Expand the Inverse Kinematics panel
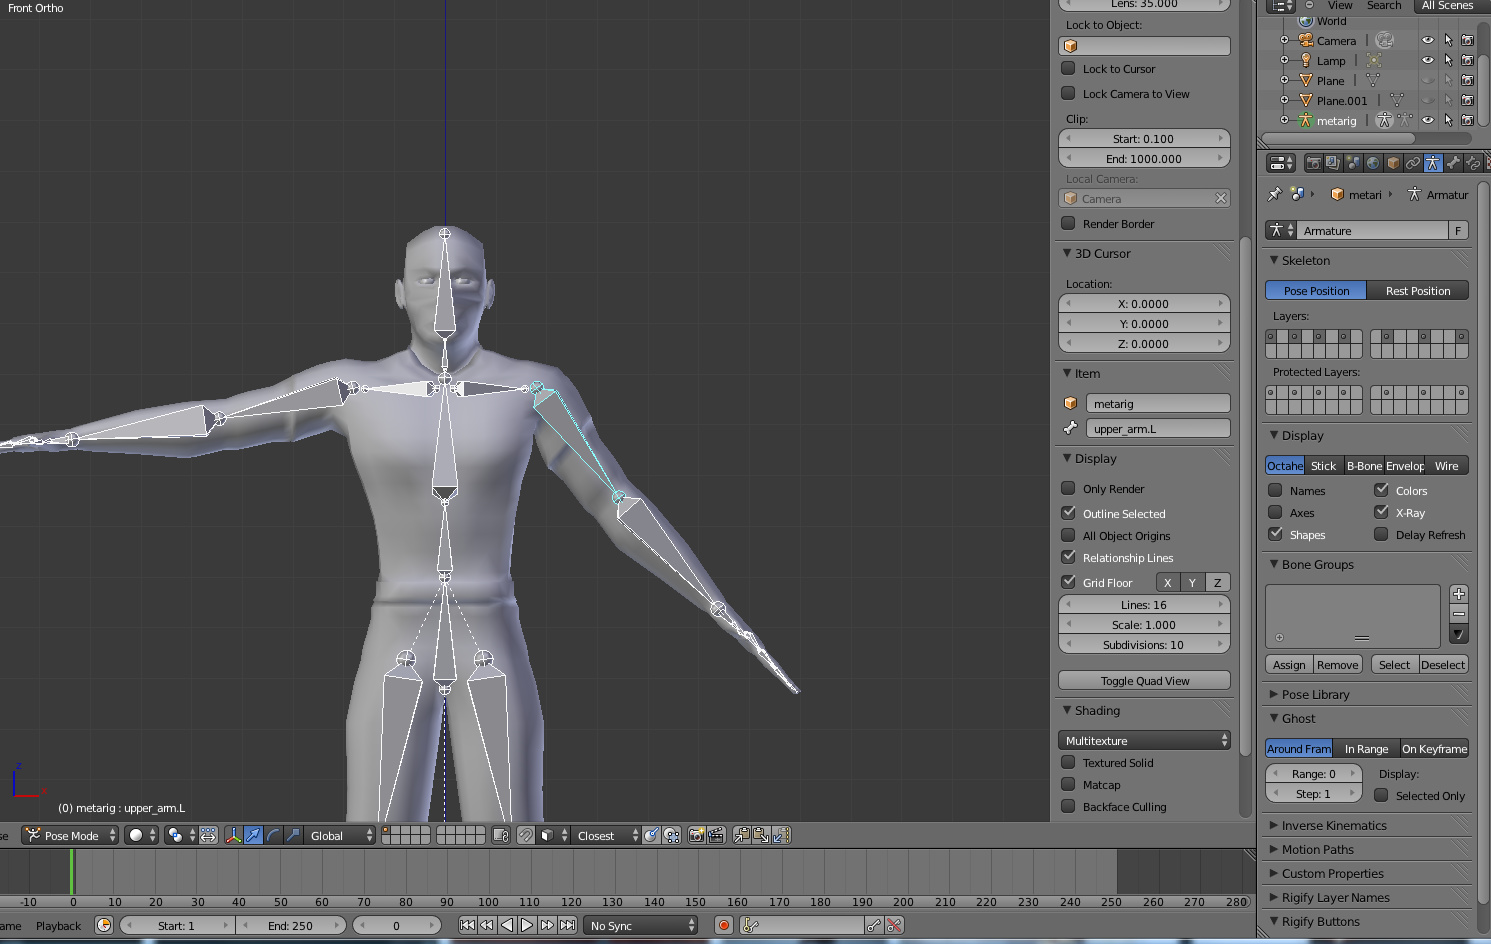The height and width of the screenshot is (944, 1491). (x=1274, y=825)
